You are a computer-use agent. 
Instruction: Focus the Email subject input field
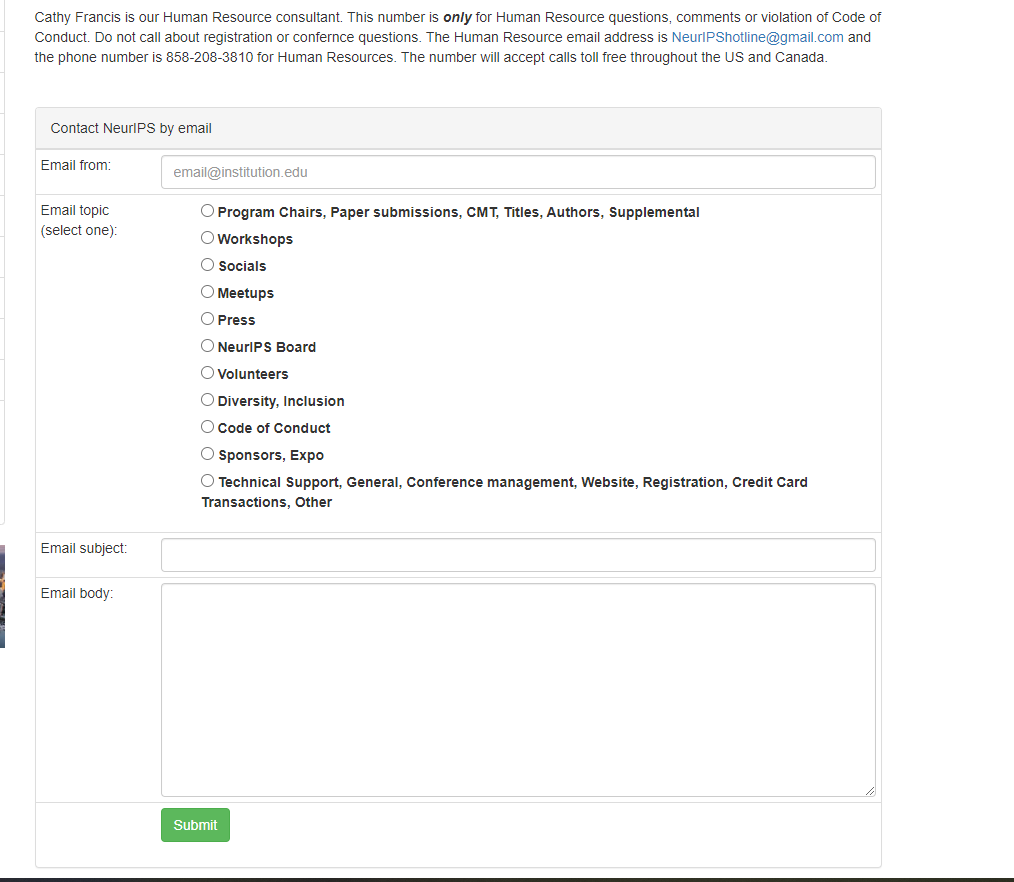pos(518,555)
